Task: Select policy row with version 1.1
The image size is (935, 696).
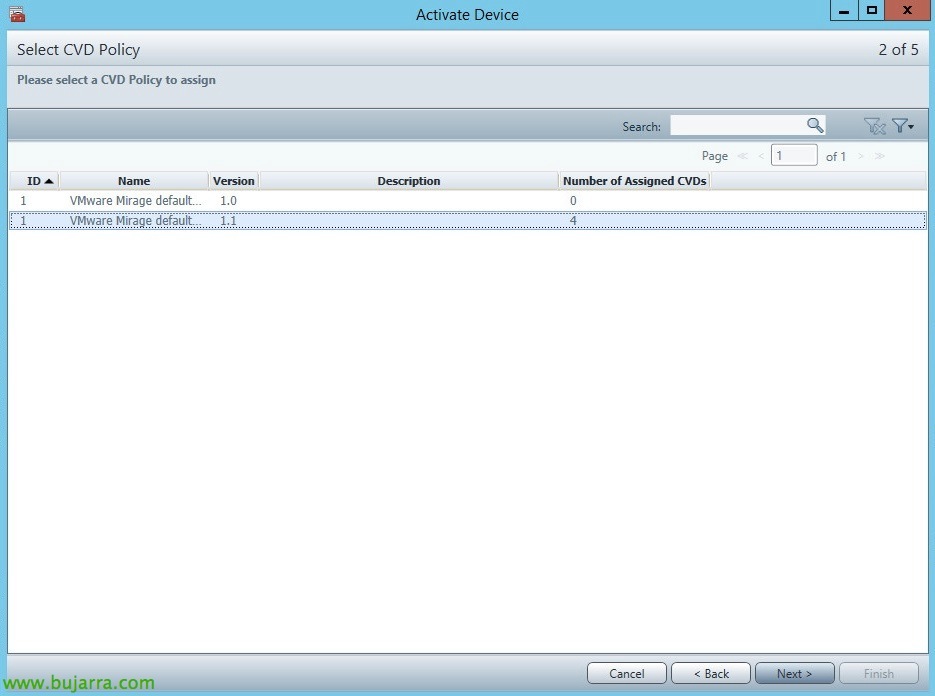Action: [468, 221]
